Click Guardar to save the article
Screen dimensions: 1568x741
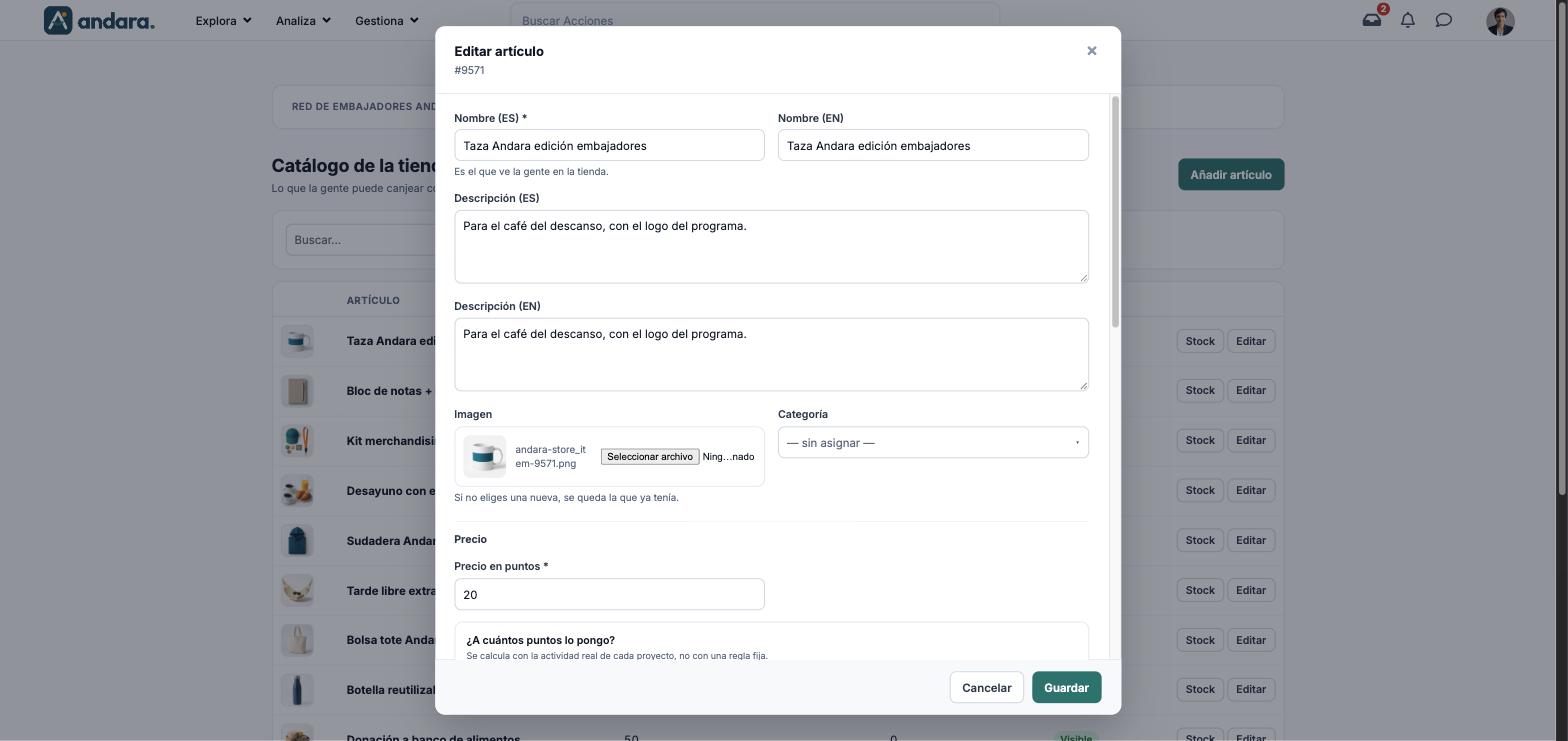pos(1066,688)
